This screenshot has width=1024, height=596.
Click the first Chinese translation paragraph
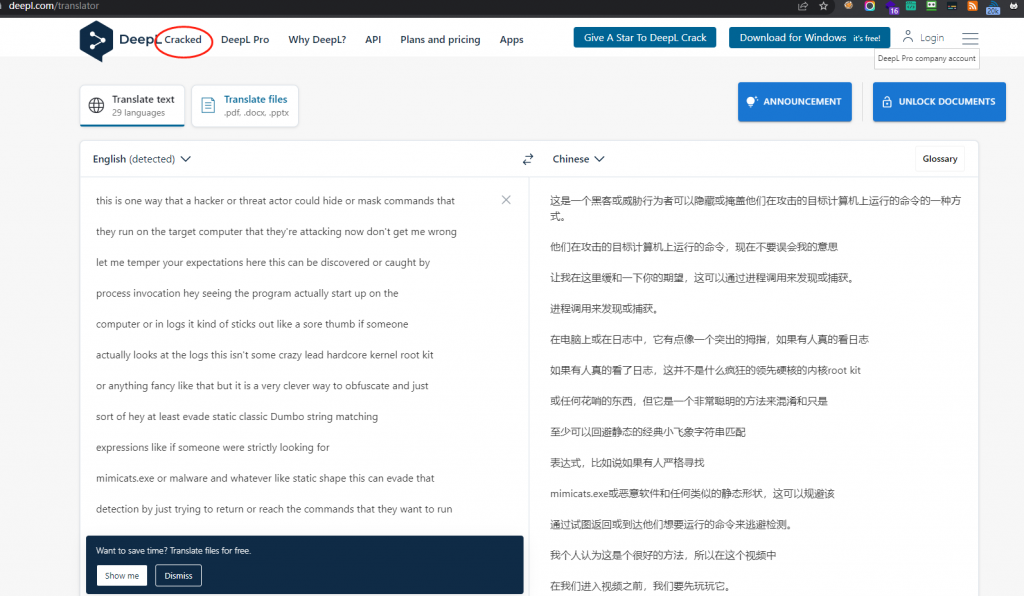[x=756, y=208]
